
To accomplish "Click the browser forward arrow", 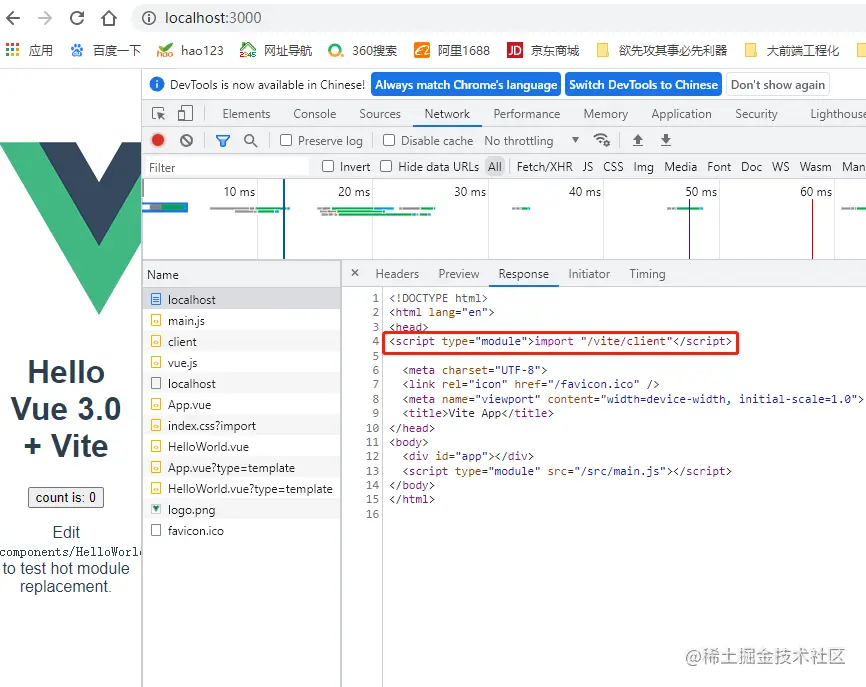I will coord(45,18).
